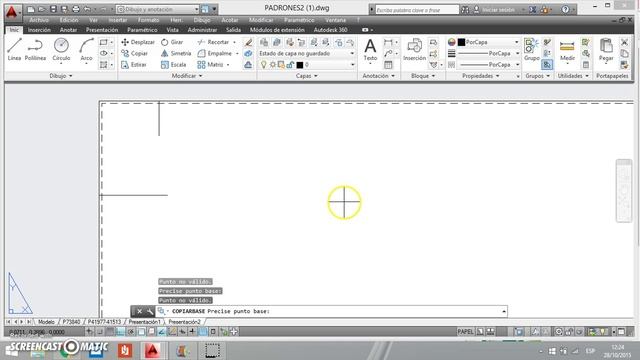Open the AutoCAD application menu logo

[x=12, y=12]
